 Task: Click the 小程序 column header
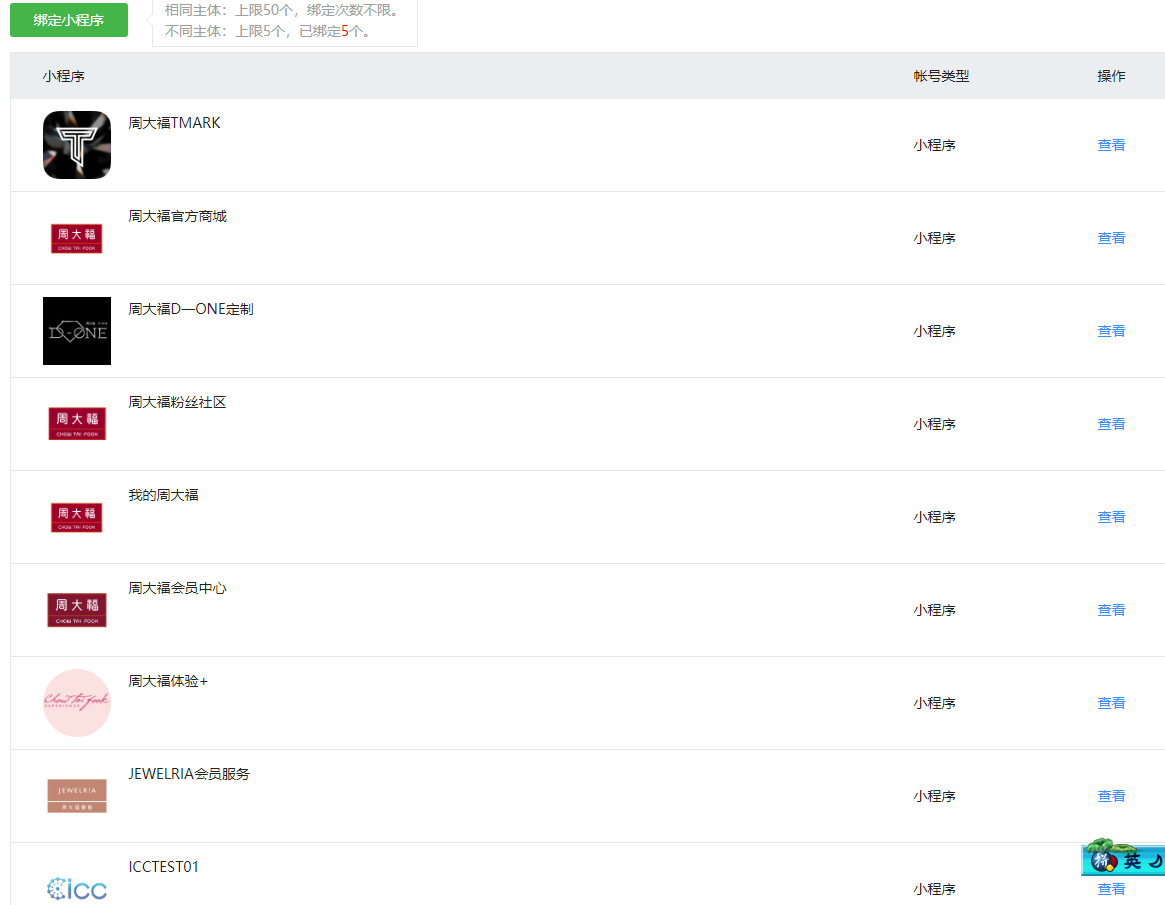point(63,76)
